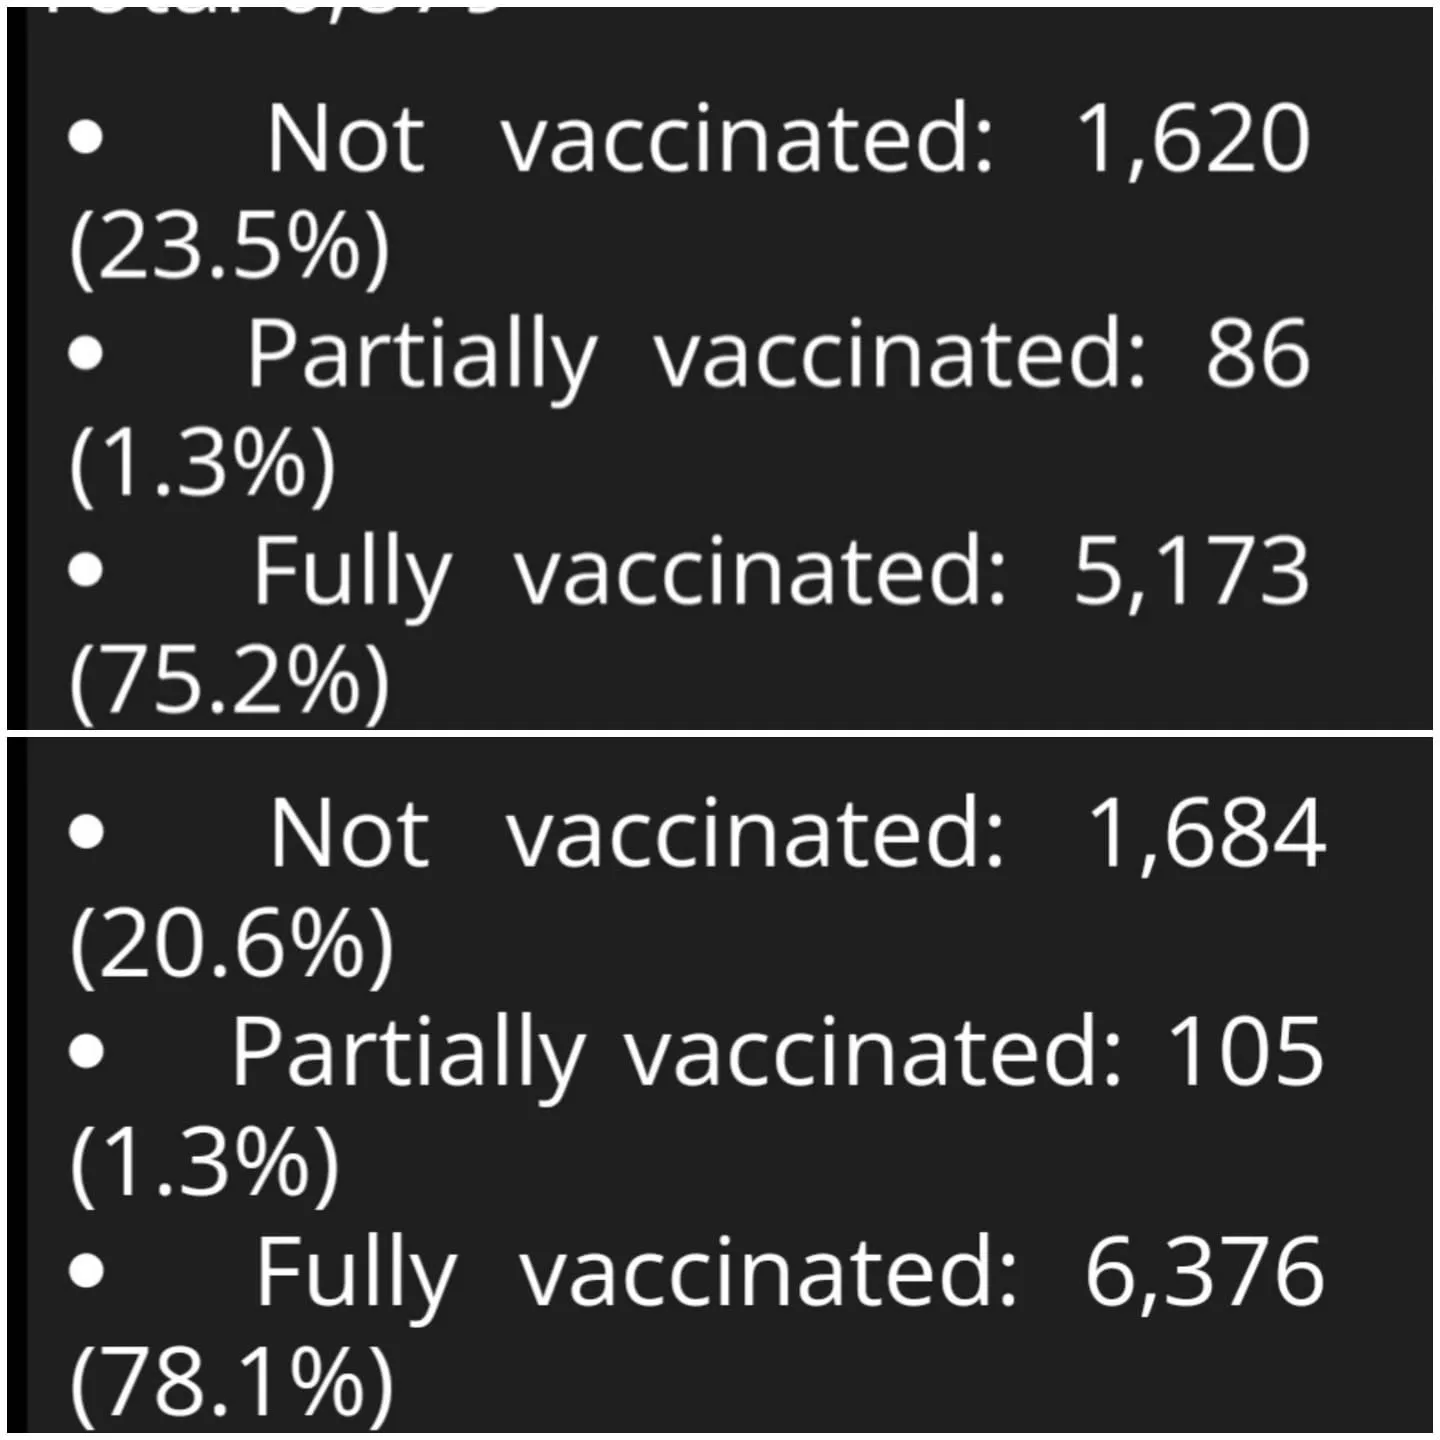1440x1440 pixels.
Task: Select the "Not vaccinated: 1,620" text line
Action: [787, 139]
